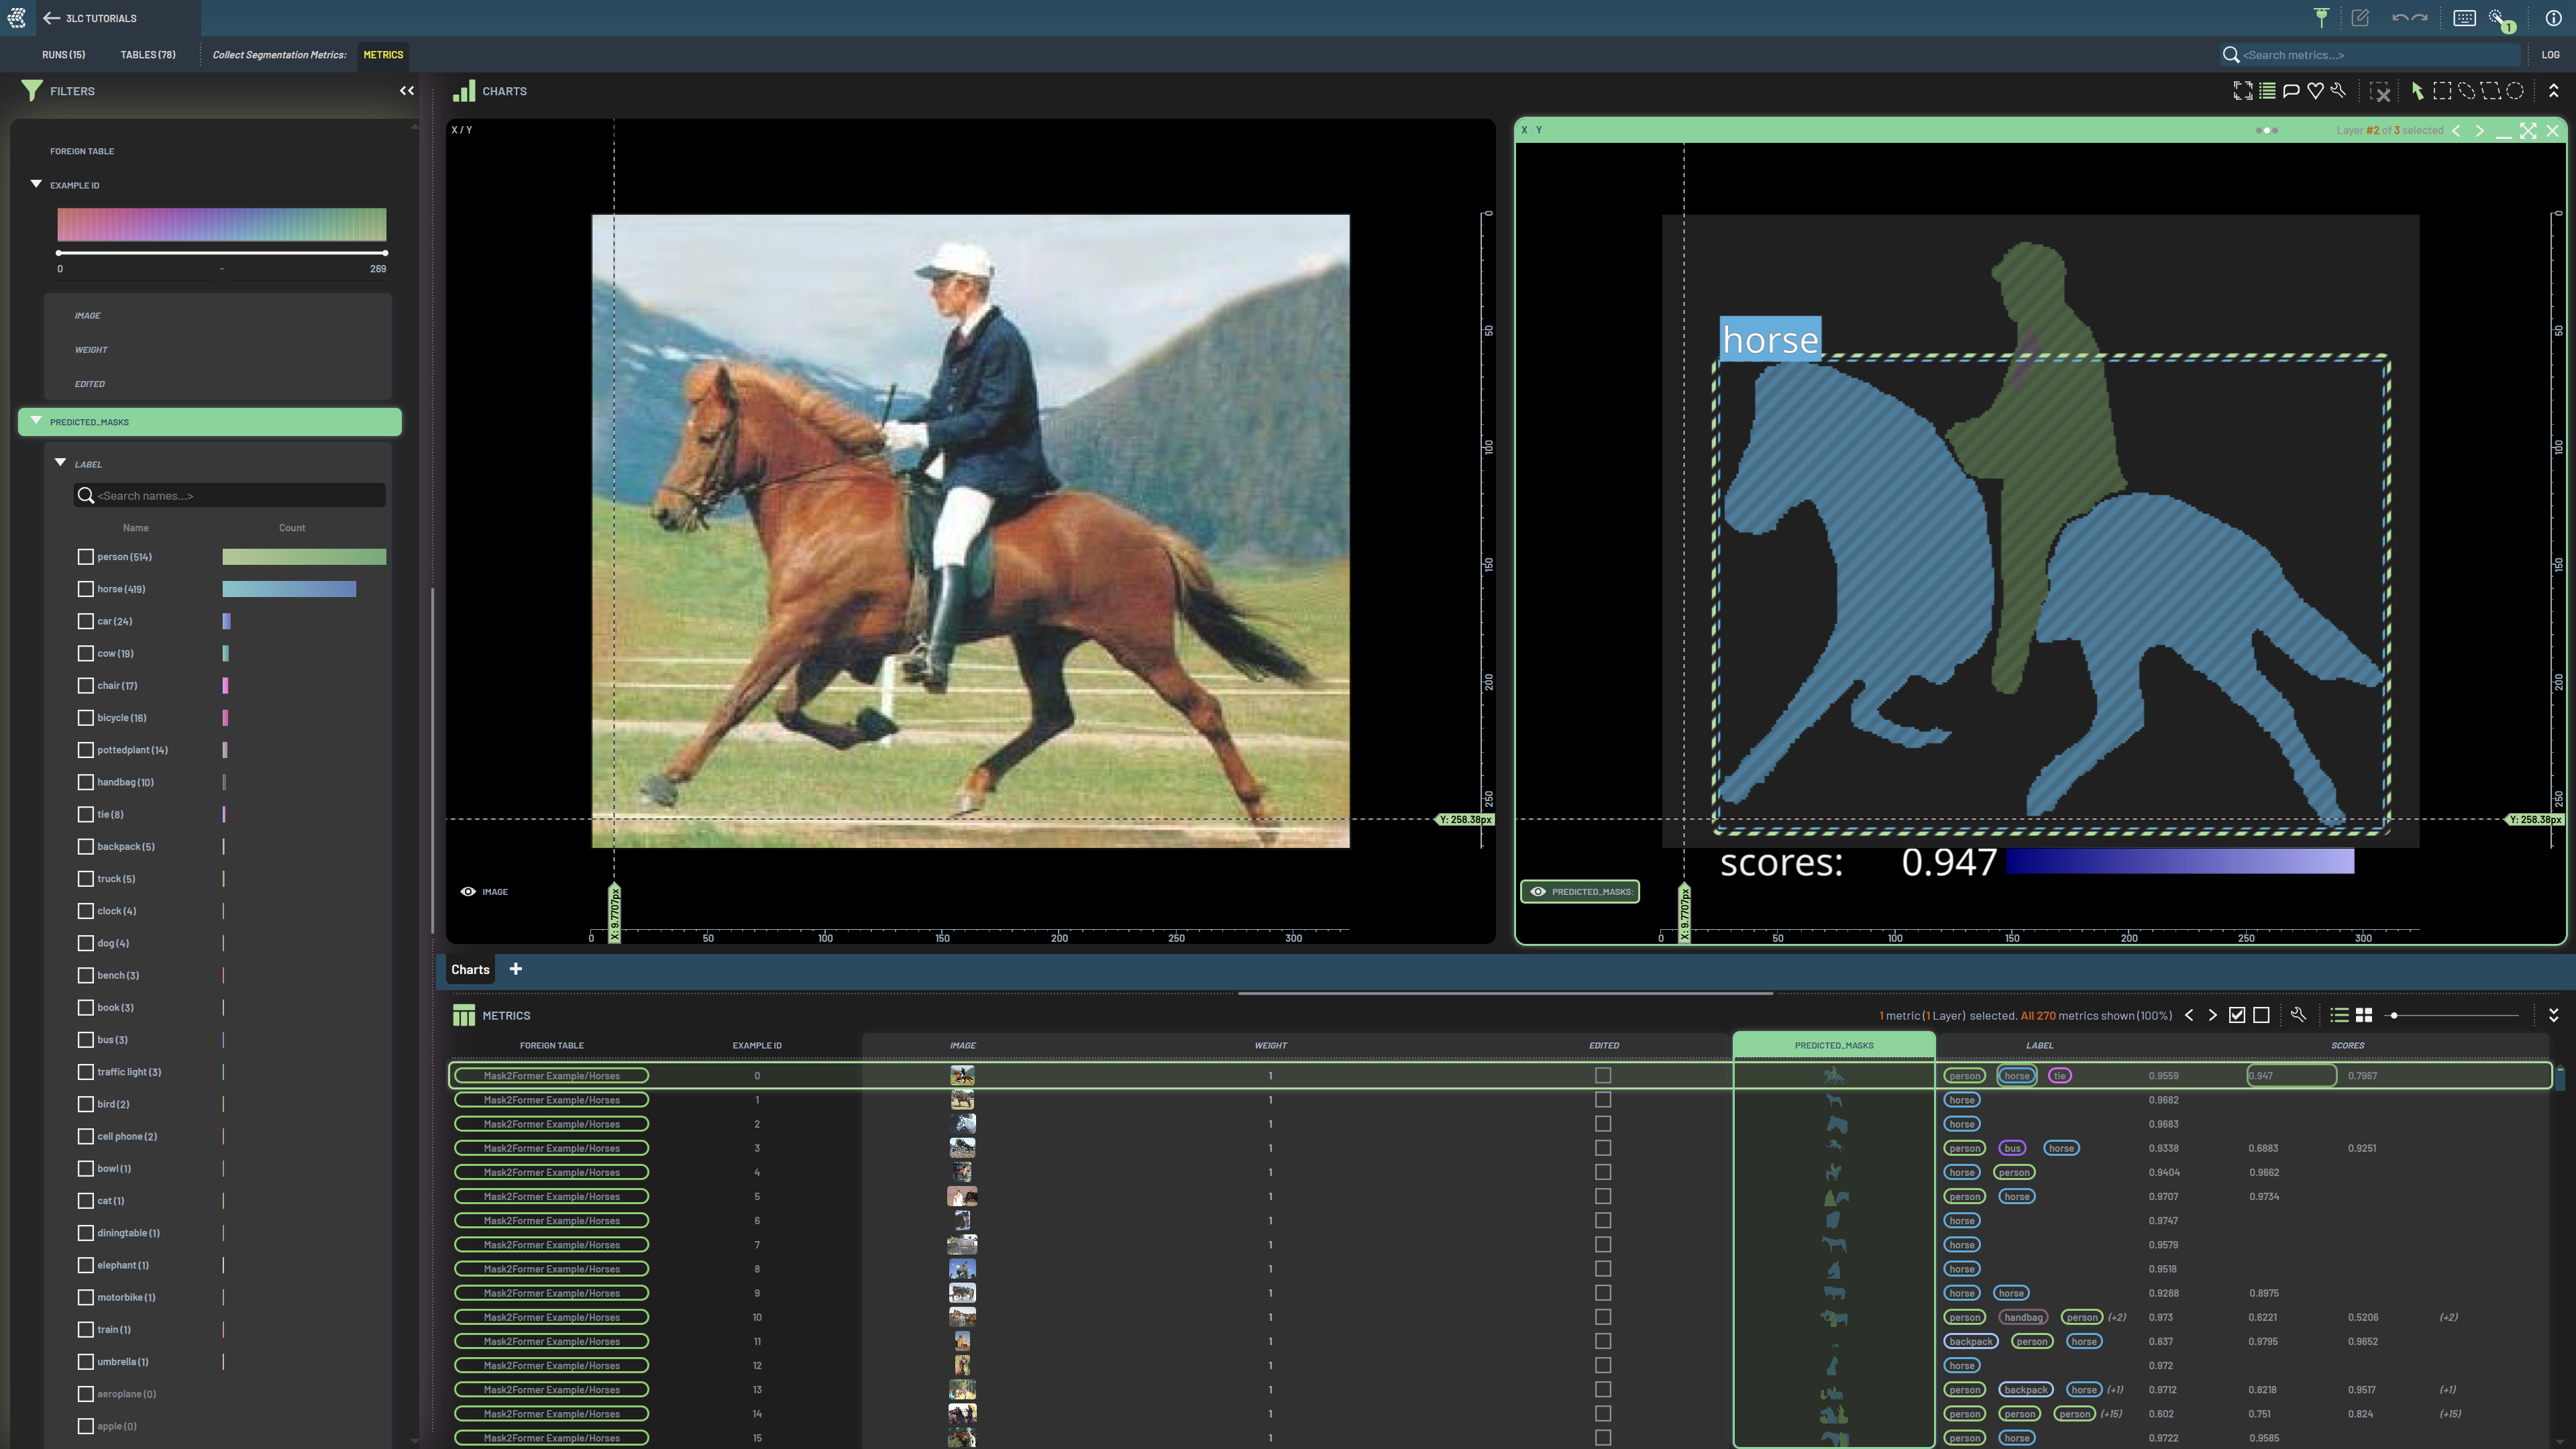
Task: Check the horse (419) label checkbox
Action: point(85,589)
